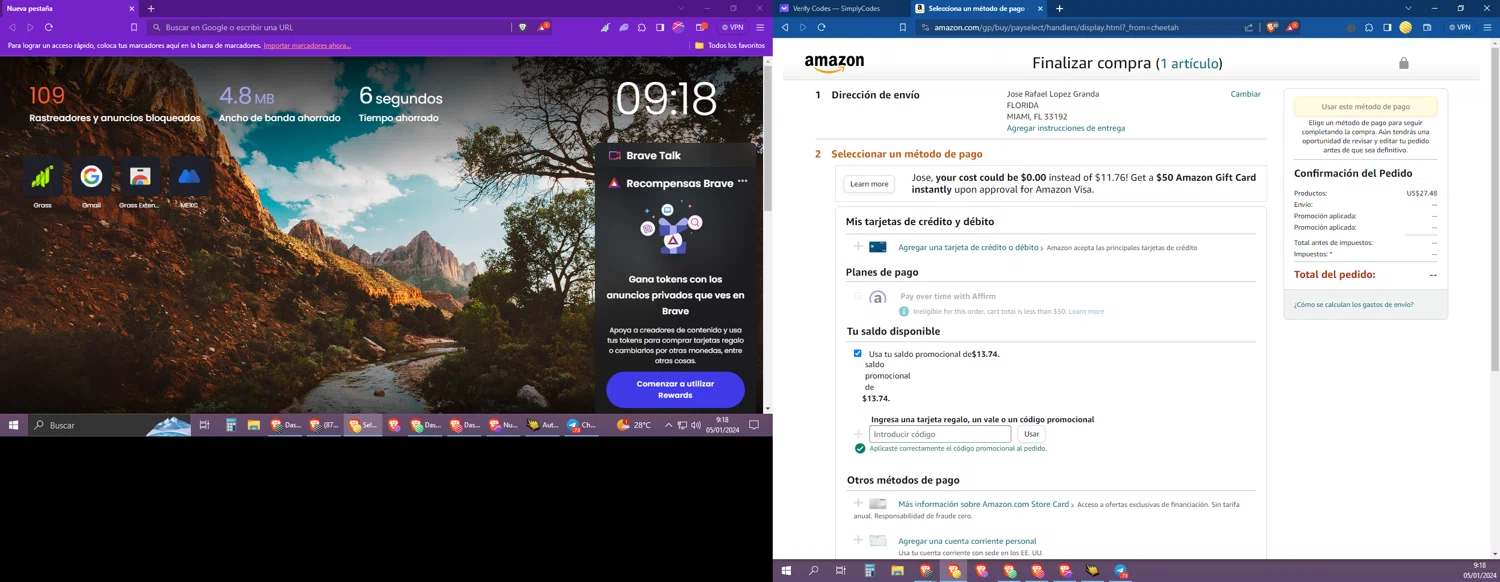The image size is (1500, 582).
Task: Open the yellow profile avatar in Amazon window
Action: coord(1406,27)
